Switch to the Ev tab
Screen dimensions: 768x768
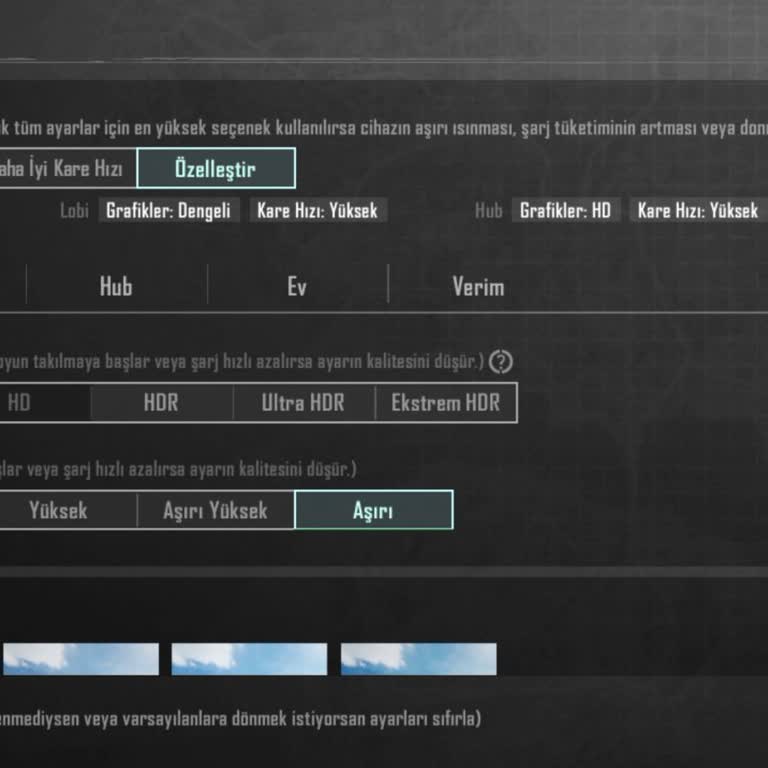point(297,287)
